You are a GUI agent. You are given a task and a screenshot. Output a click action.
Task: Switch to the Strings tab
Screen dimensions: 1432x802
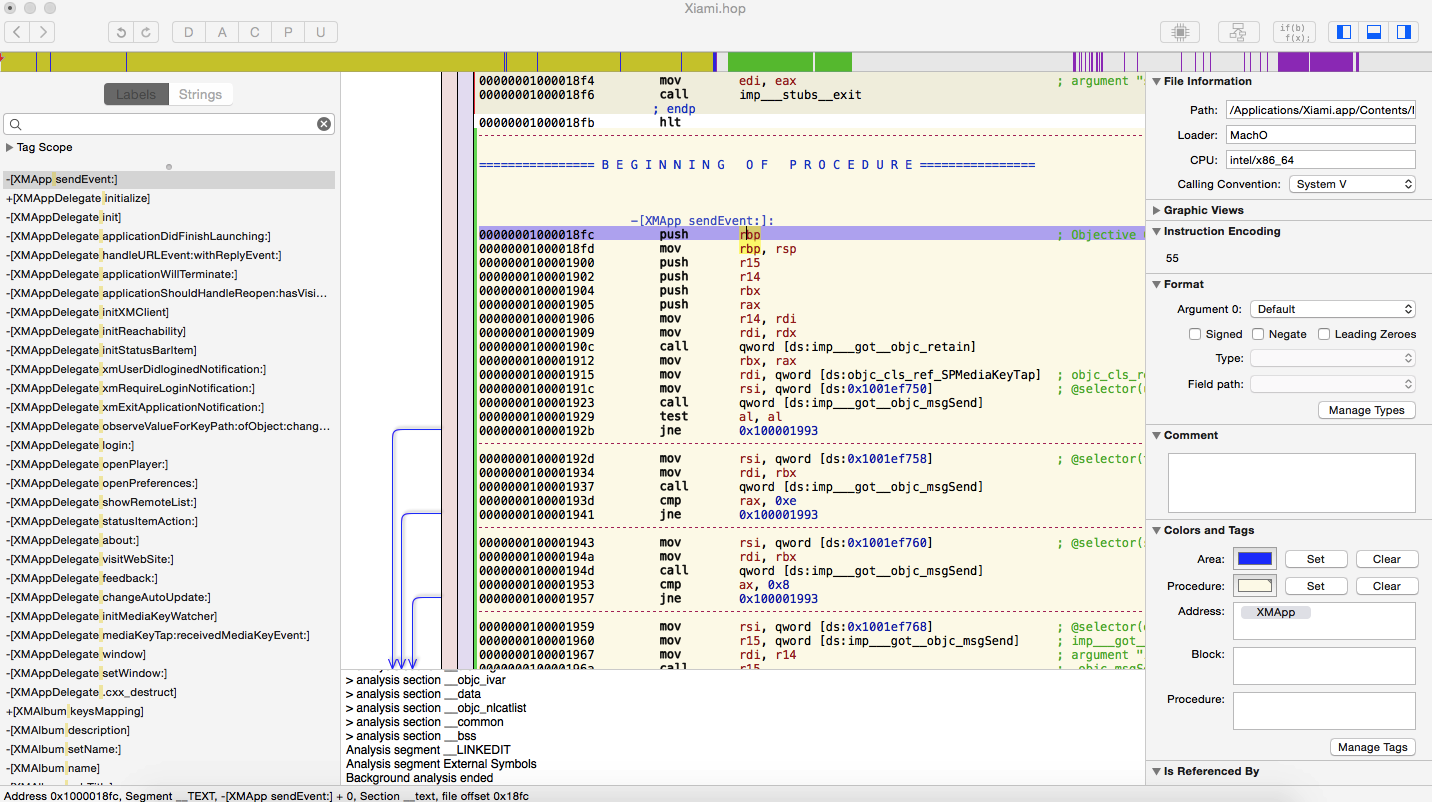(200, 95)
